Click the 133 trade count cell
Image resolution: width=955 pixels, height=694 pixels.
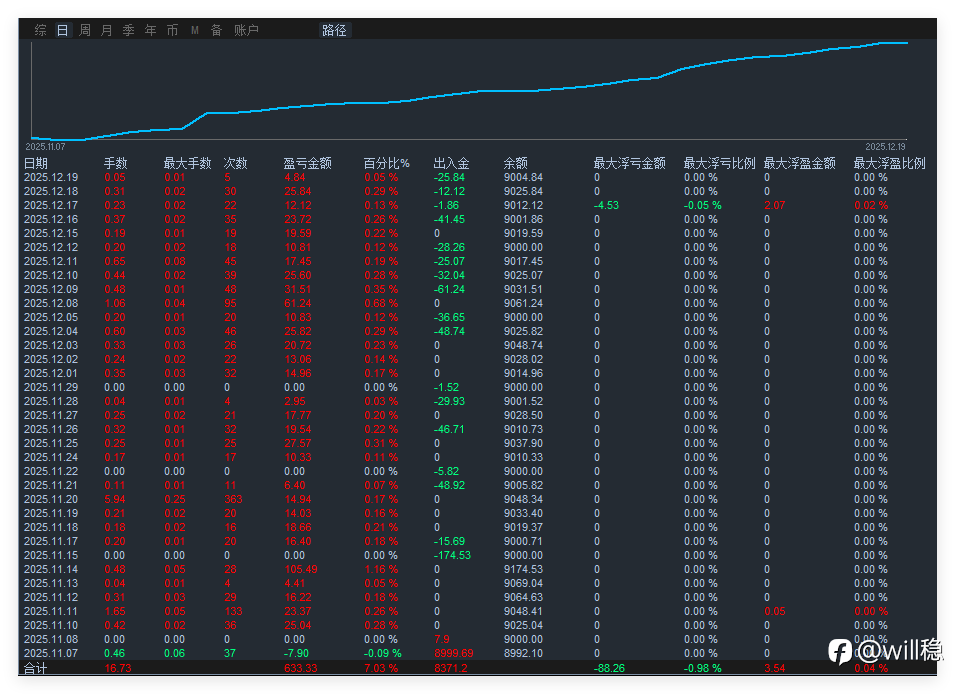(233, 612)
